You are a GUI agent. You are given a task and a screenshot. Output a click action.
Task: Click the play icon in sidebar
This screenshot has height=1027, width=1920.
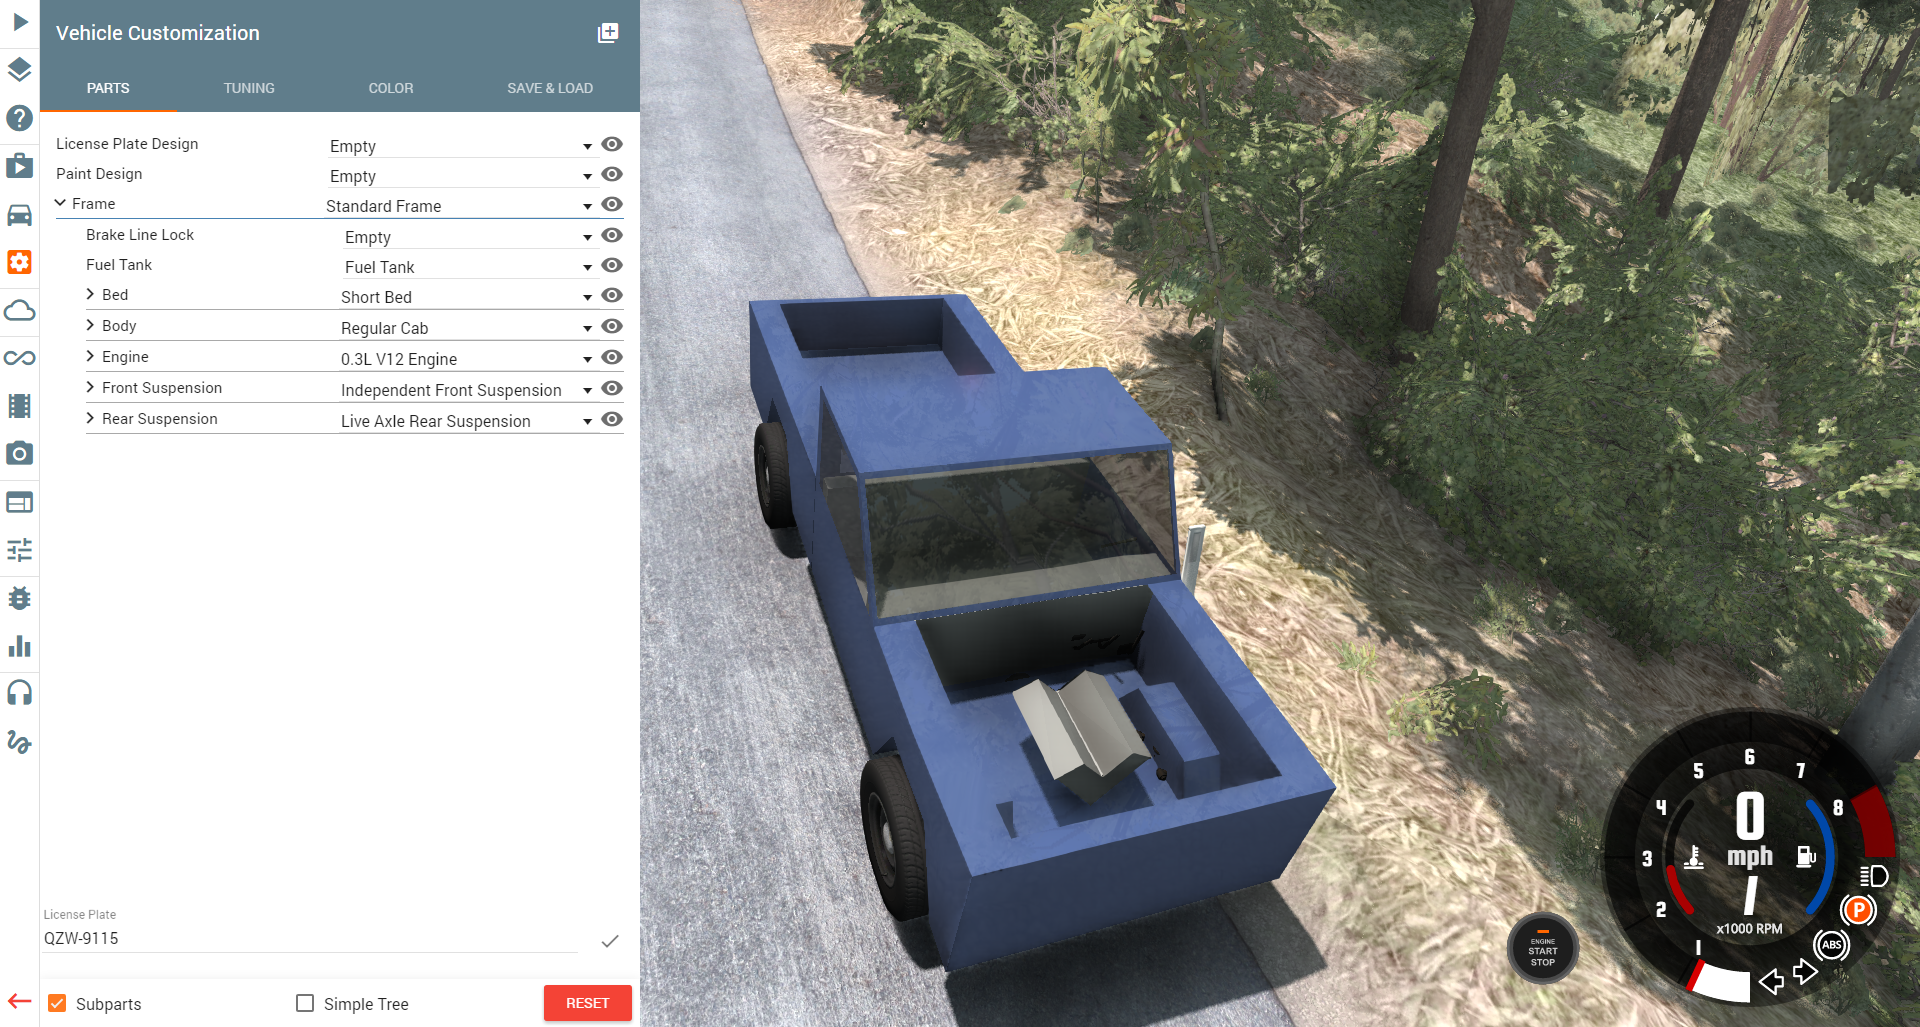(x=20, y=22)
